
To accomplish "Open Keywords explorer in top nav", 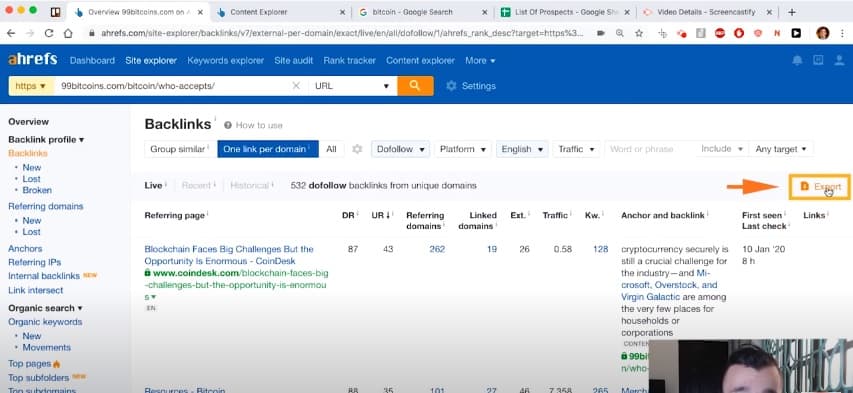I will [225, 60].
